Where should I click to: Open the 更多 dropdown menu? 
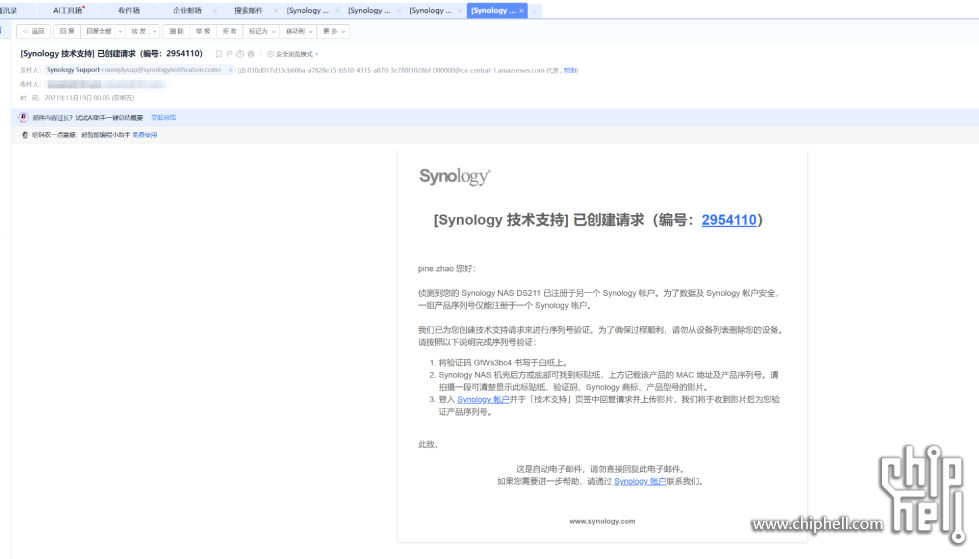334,31
